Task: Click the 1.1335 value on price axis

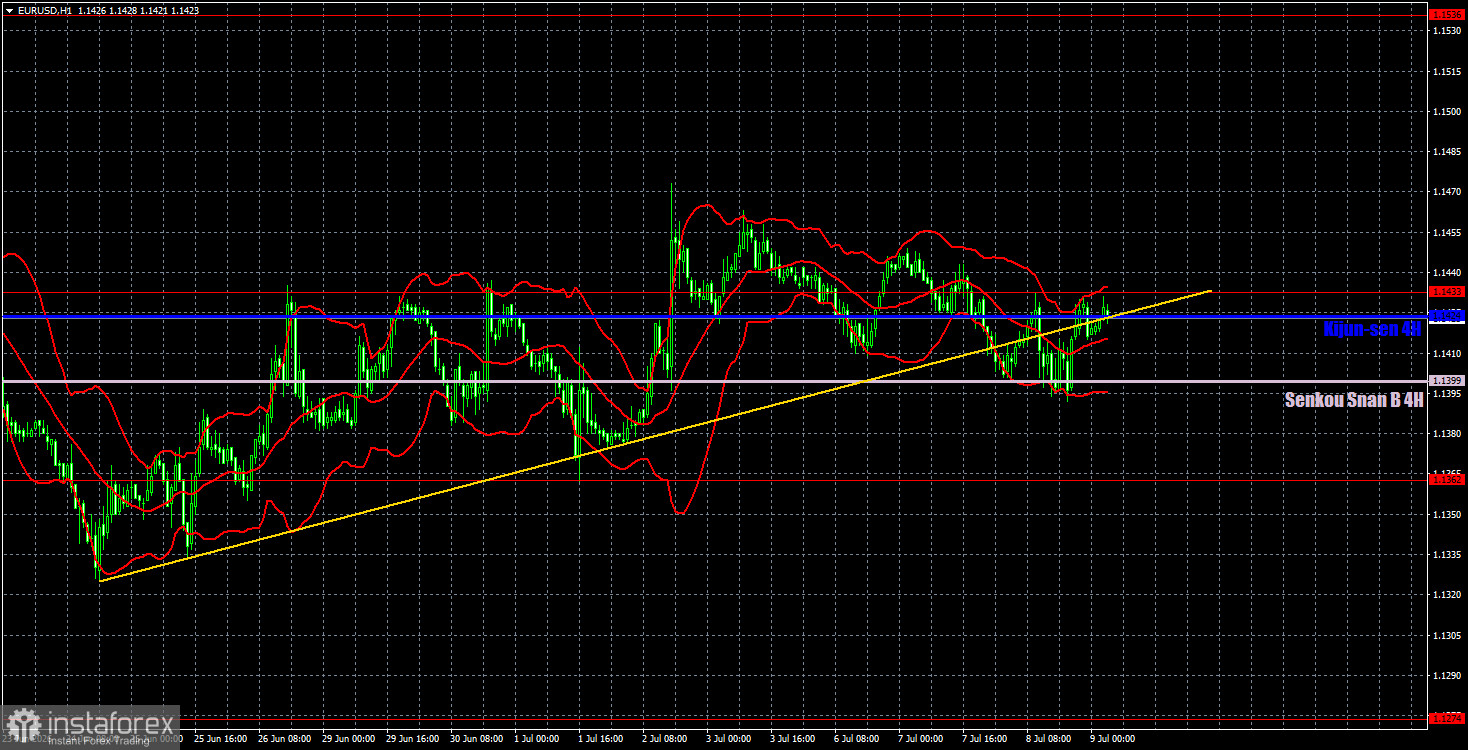Action: (x=1447, y=555)
